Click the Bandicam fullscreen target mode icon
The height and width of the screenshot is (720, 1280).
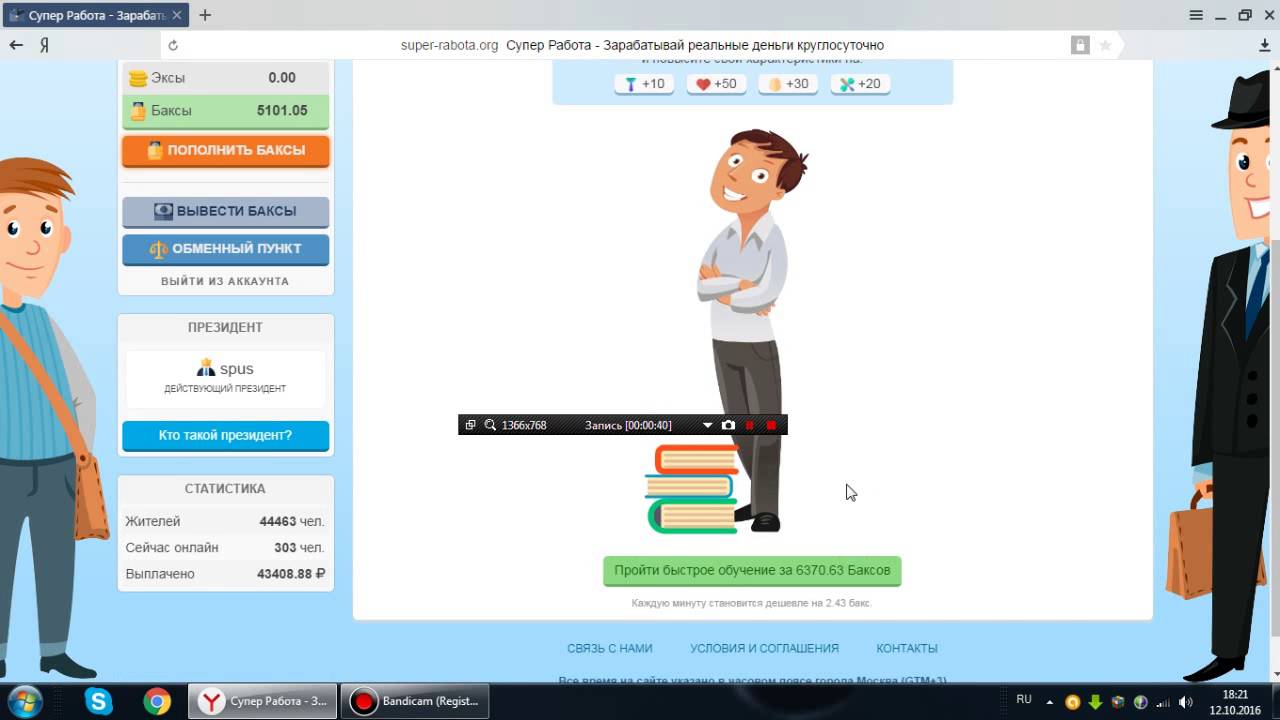[x=470, y=425]
